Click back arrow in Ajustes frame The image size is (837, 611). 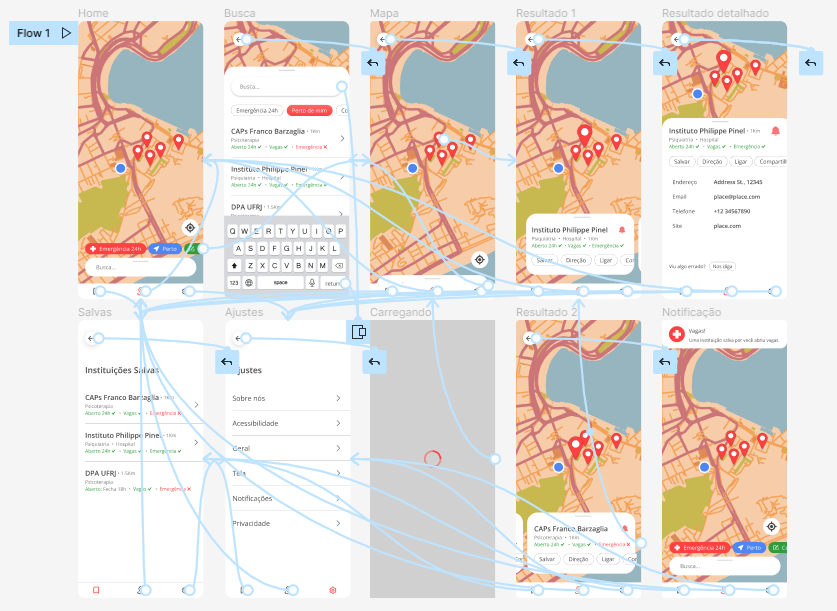(238, 338)
